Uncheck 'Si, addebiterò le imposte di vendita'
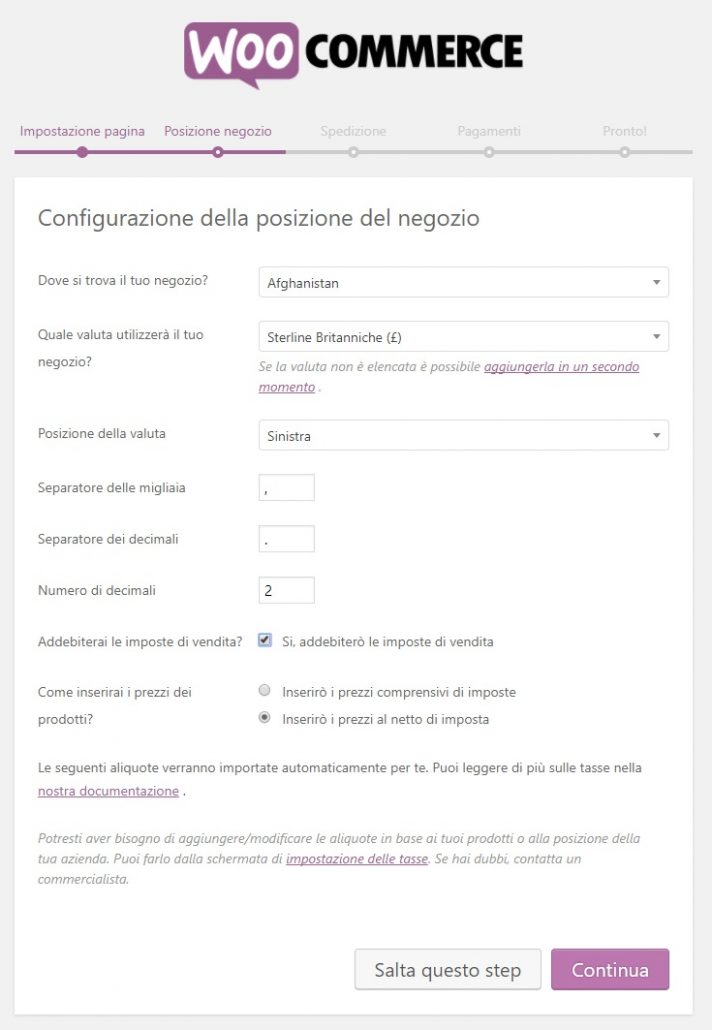 [265, 641]
